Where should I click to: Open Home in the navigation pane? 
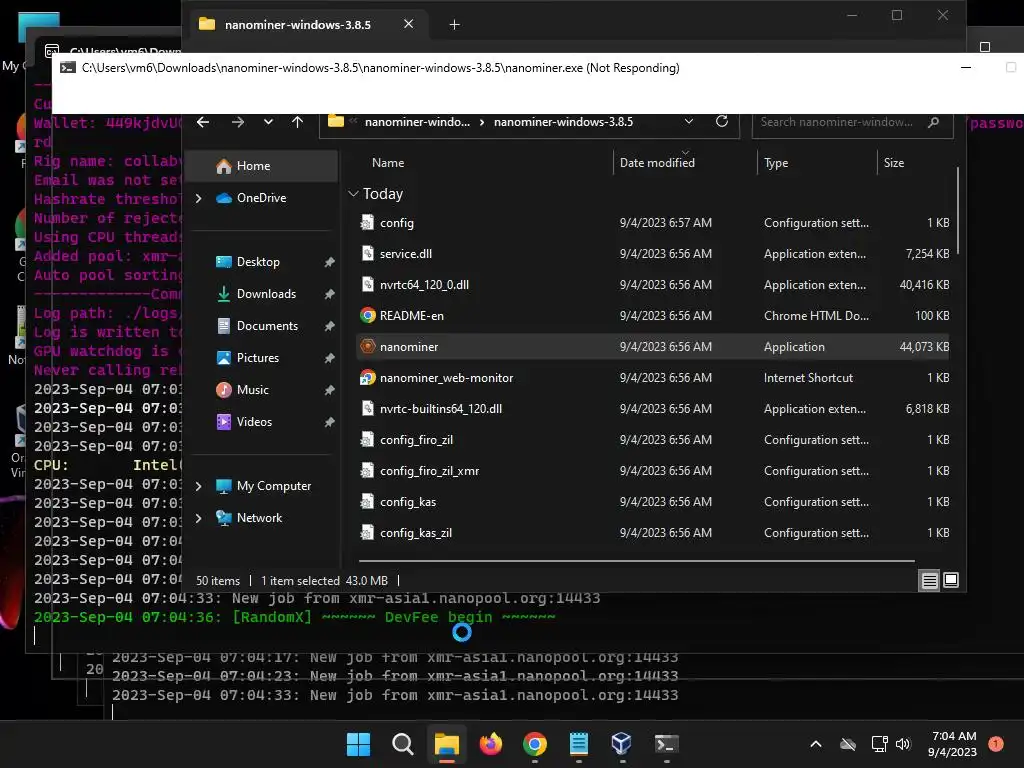coord(261,166)
